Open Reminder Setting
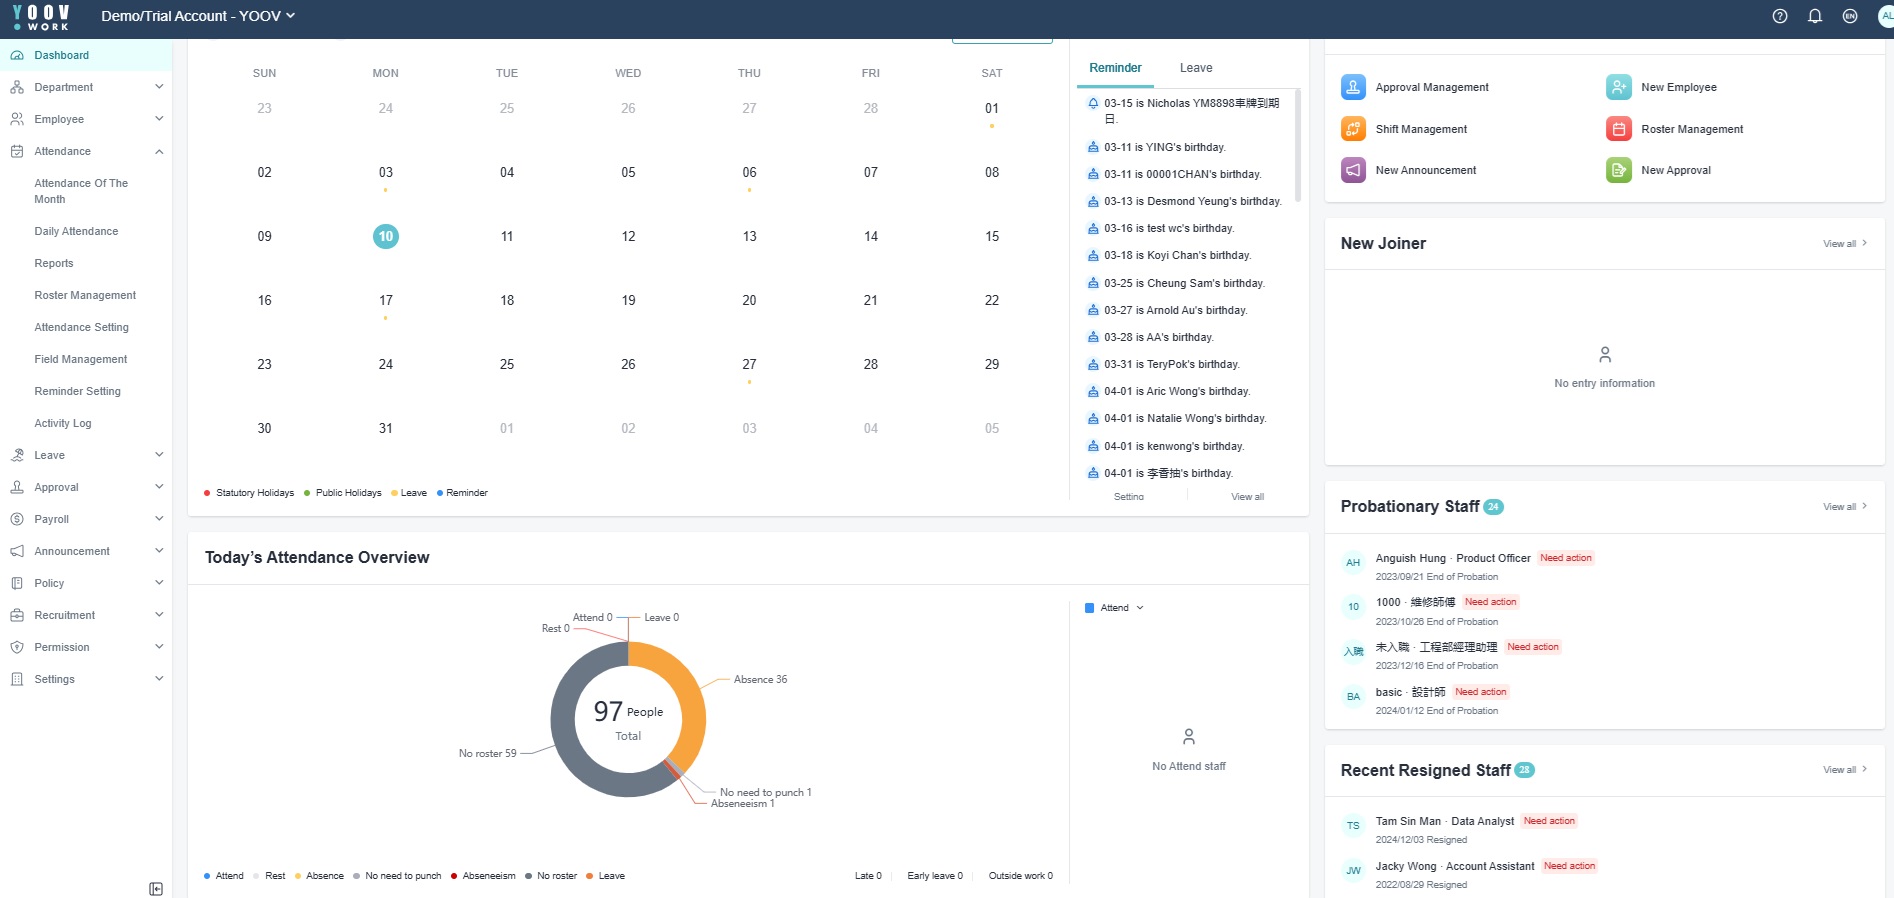Image resolution: width=1894 pixels, height=898 pixels. [x=77, y=391]
